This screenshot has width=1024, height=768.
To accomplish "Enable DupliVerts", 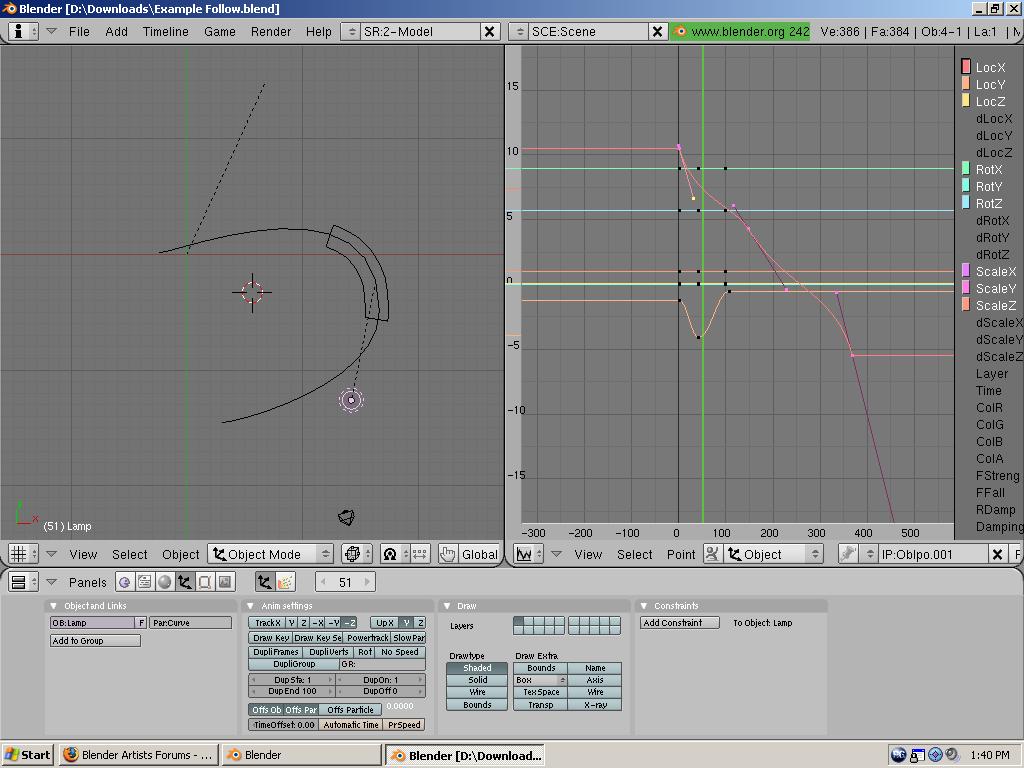I will pyautogui.click(x=328, y=652).
